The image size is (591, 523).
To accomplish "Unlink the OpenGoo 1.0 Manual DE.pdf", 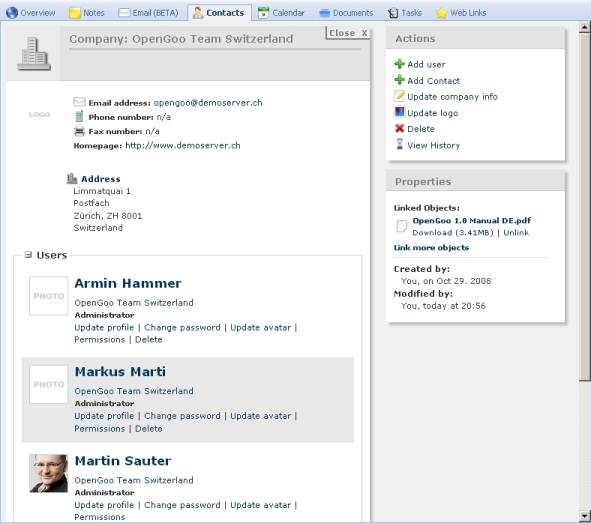I will coord(516,232).
